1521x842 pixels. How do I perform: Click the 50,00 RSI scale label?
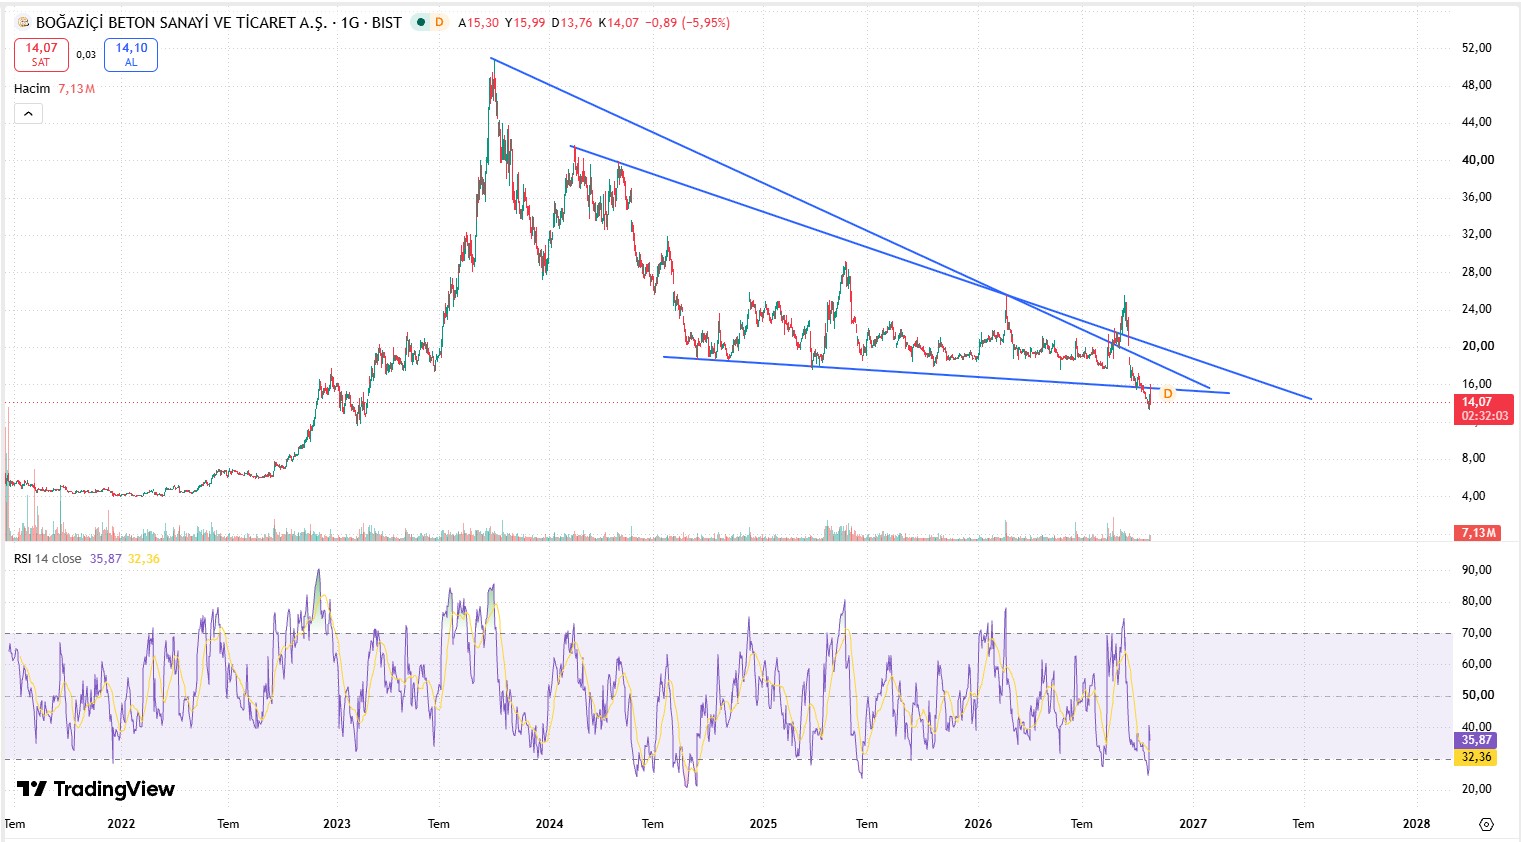[1476, 695]
